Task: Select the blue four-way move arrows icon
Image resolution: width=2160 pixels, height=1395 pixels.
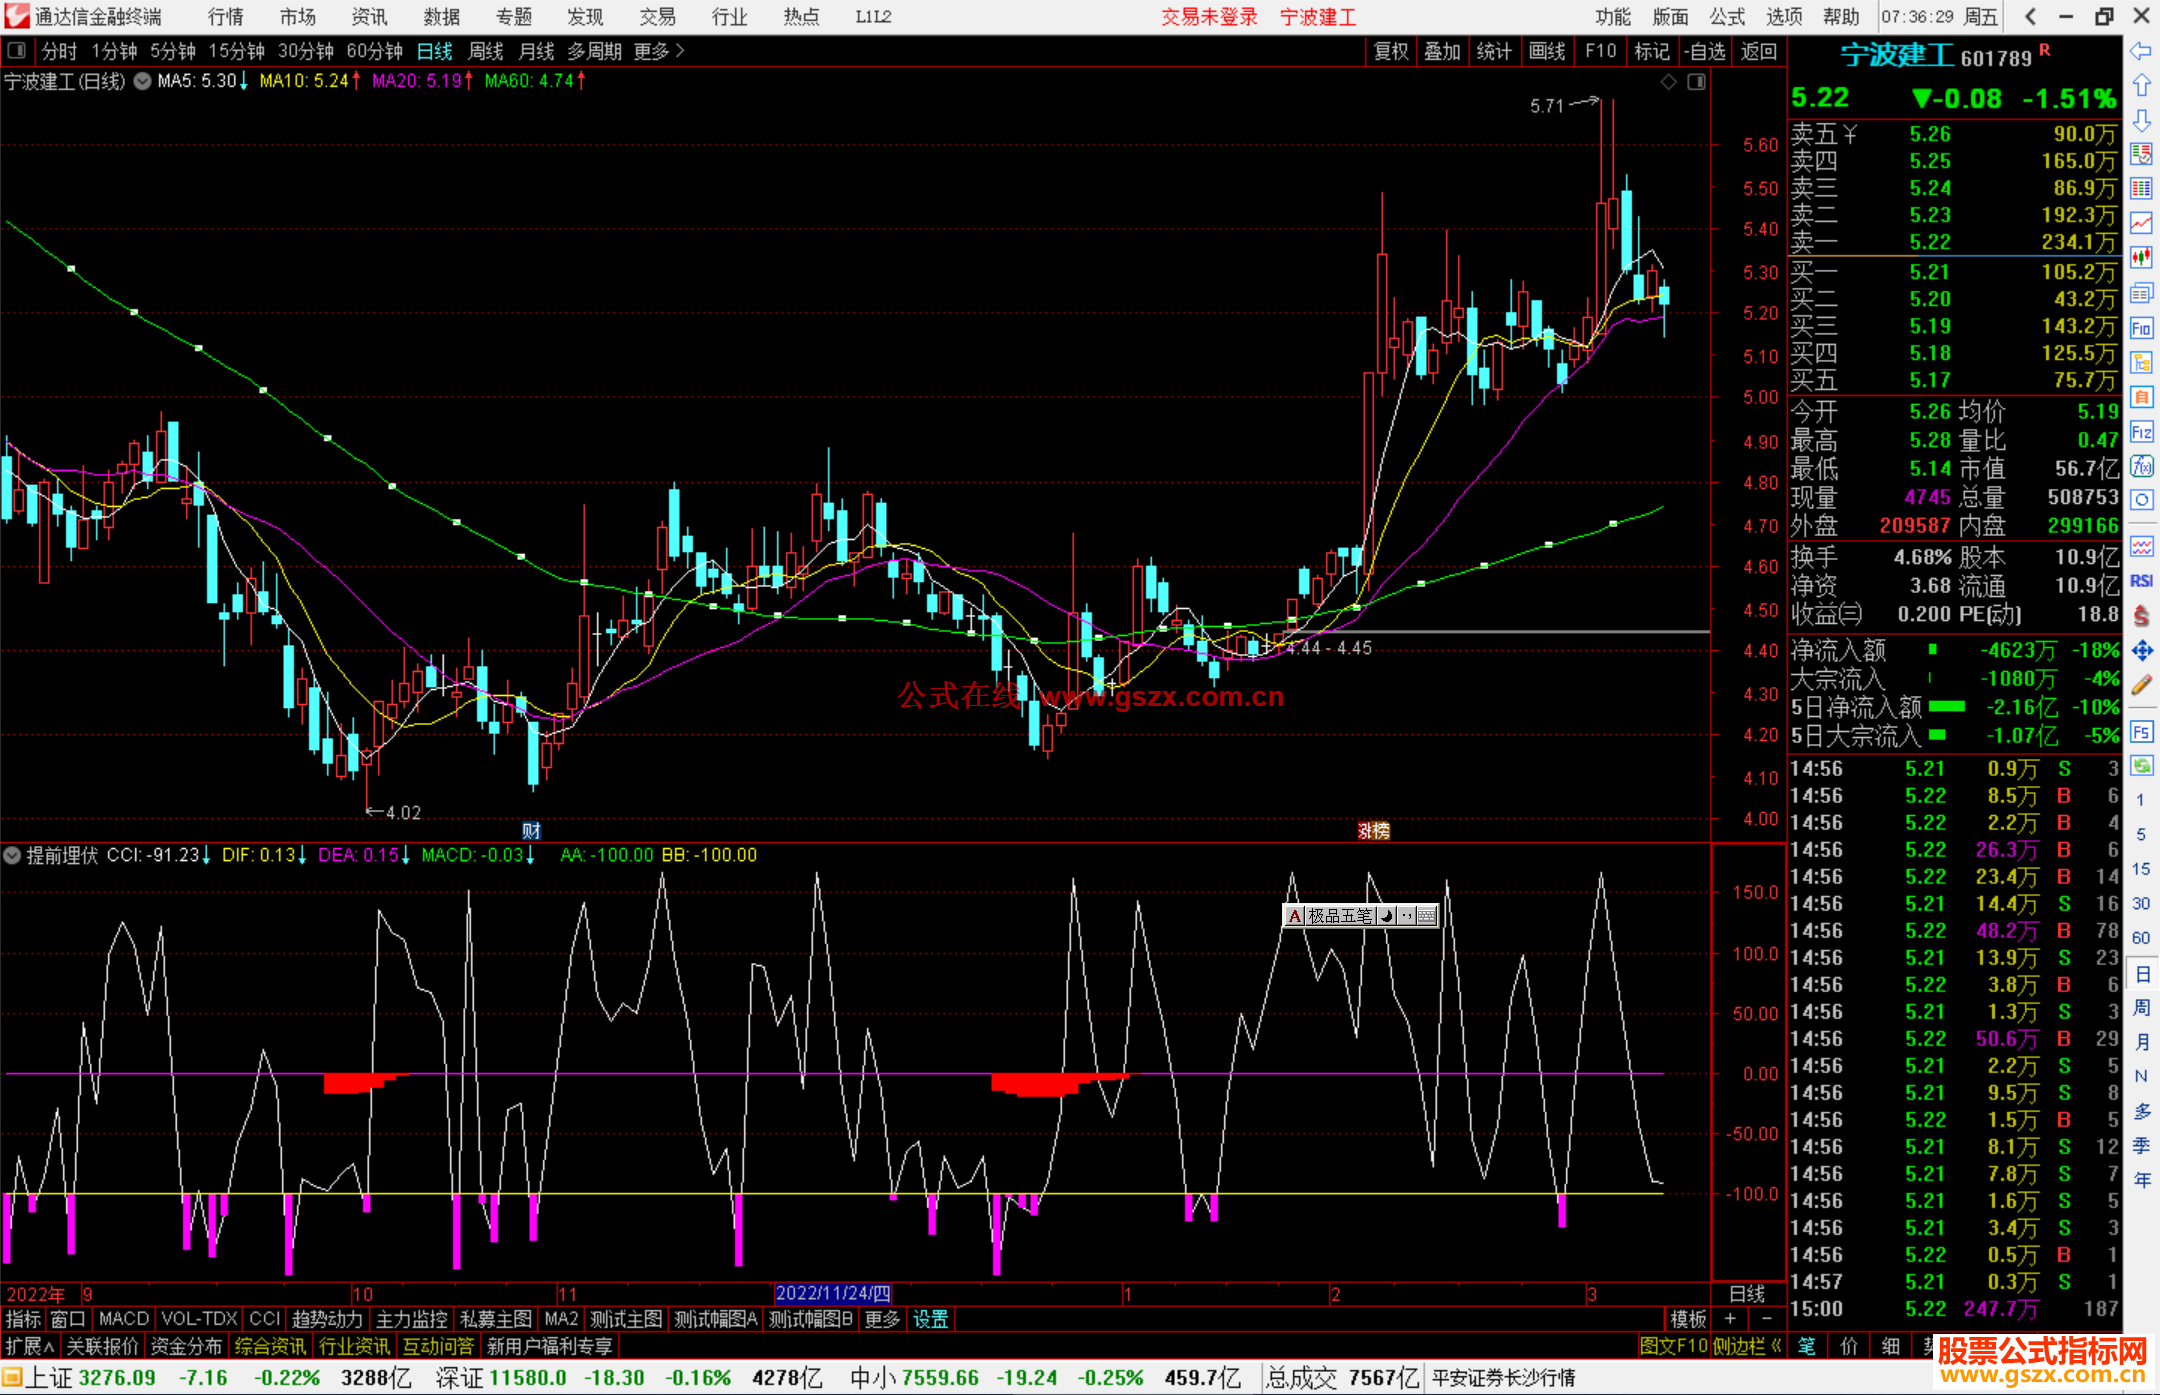Action: point(2141,651)
